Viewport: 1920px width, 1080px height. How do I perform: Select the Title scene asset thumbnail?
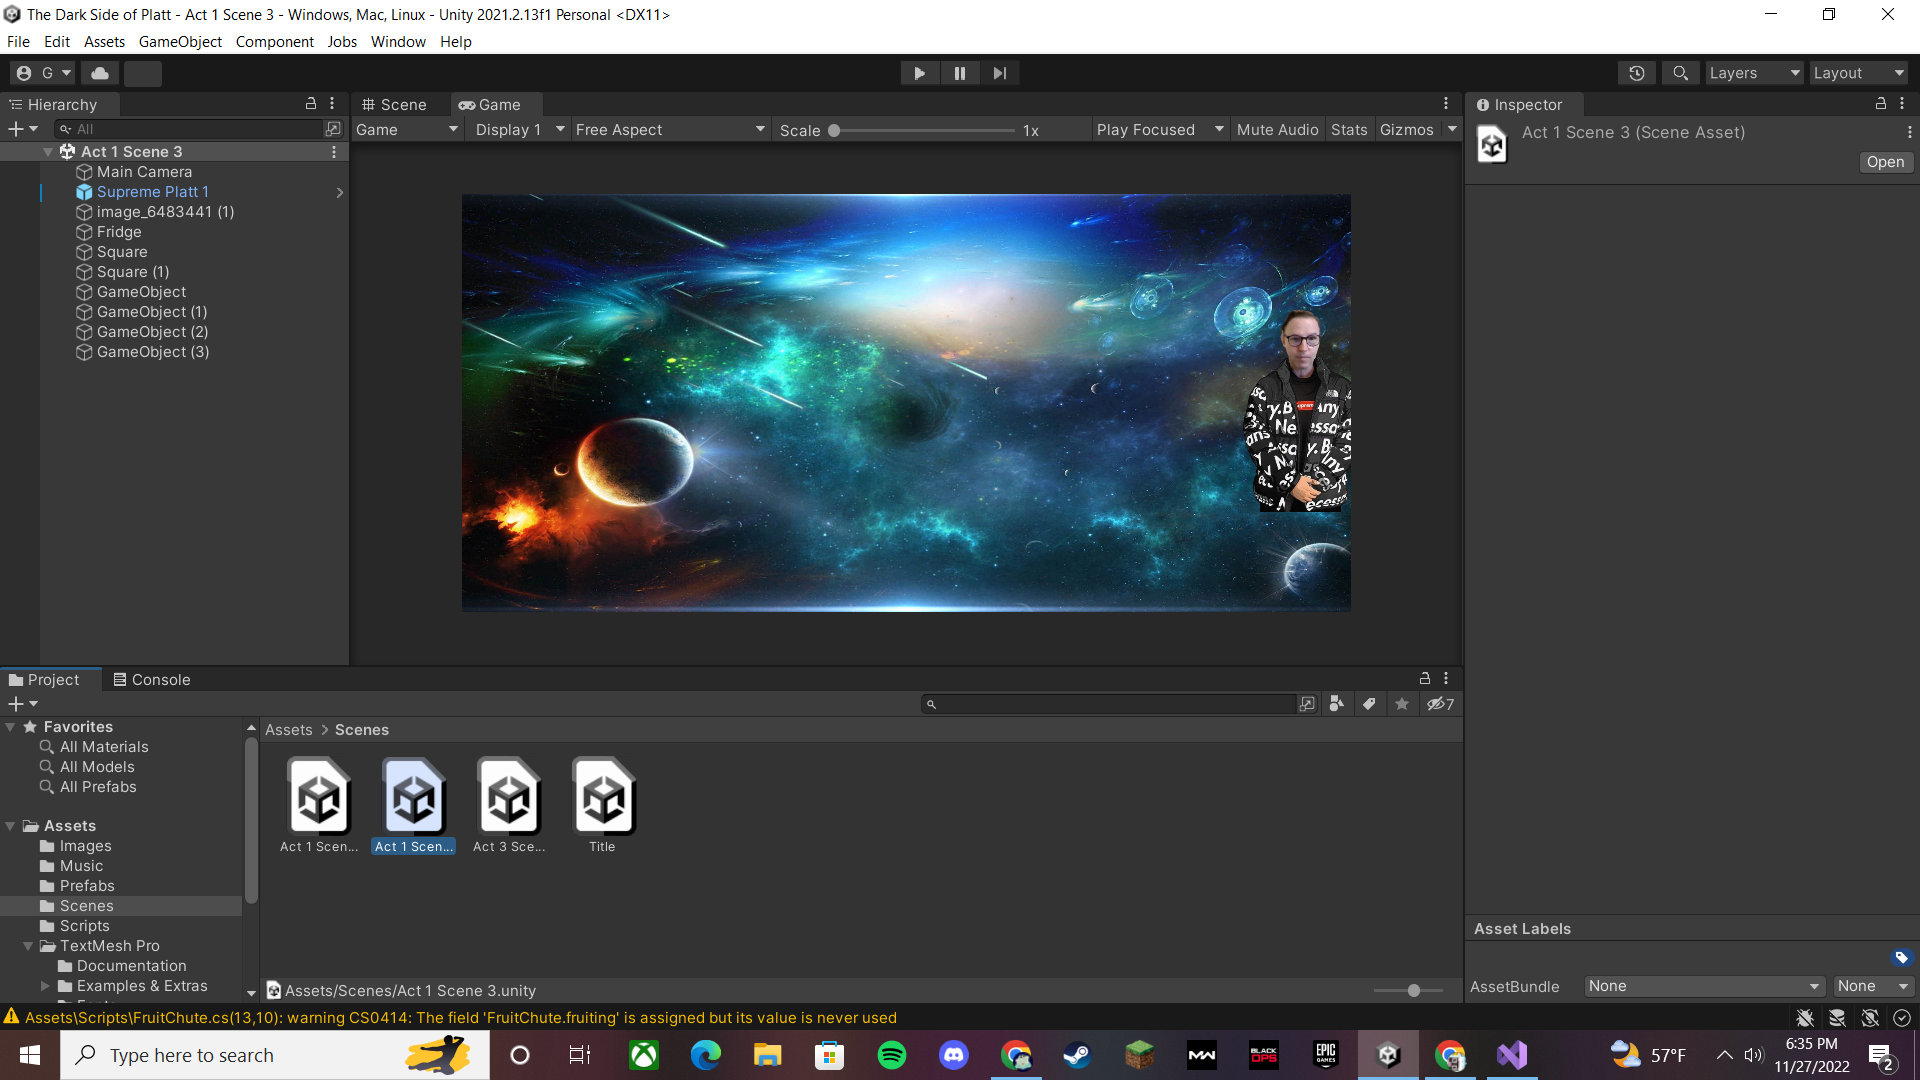603,800
